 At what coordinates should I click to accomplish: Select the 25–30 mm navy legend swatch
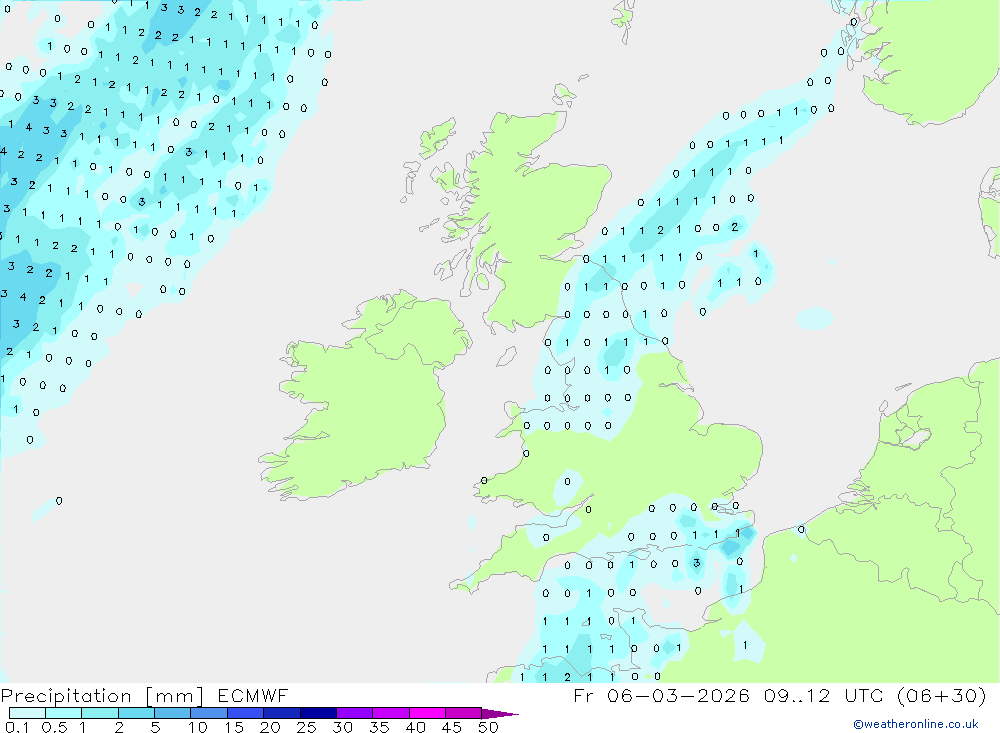(318, 713)
